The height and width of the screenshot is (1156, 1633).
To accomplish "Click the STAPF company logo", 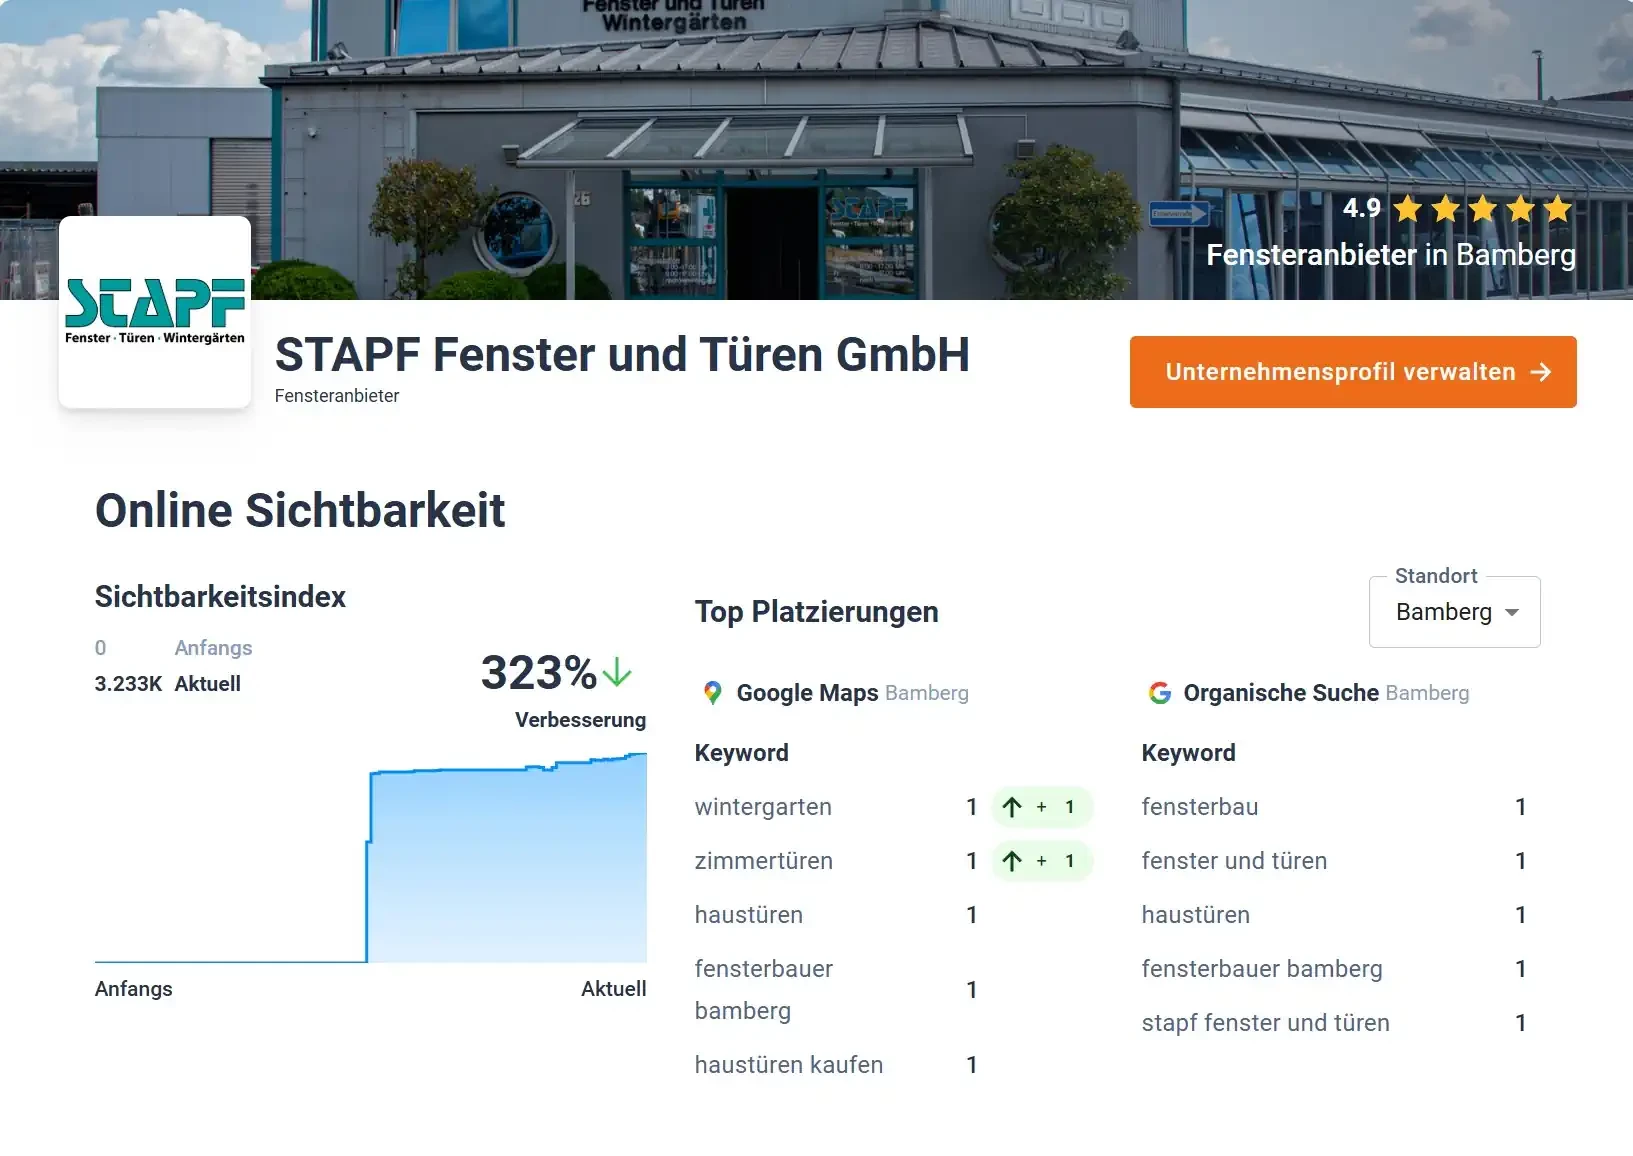I will [x=155, y=312].
